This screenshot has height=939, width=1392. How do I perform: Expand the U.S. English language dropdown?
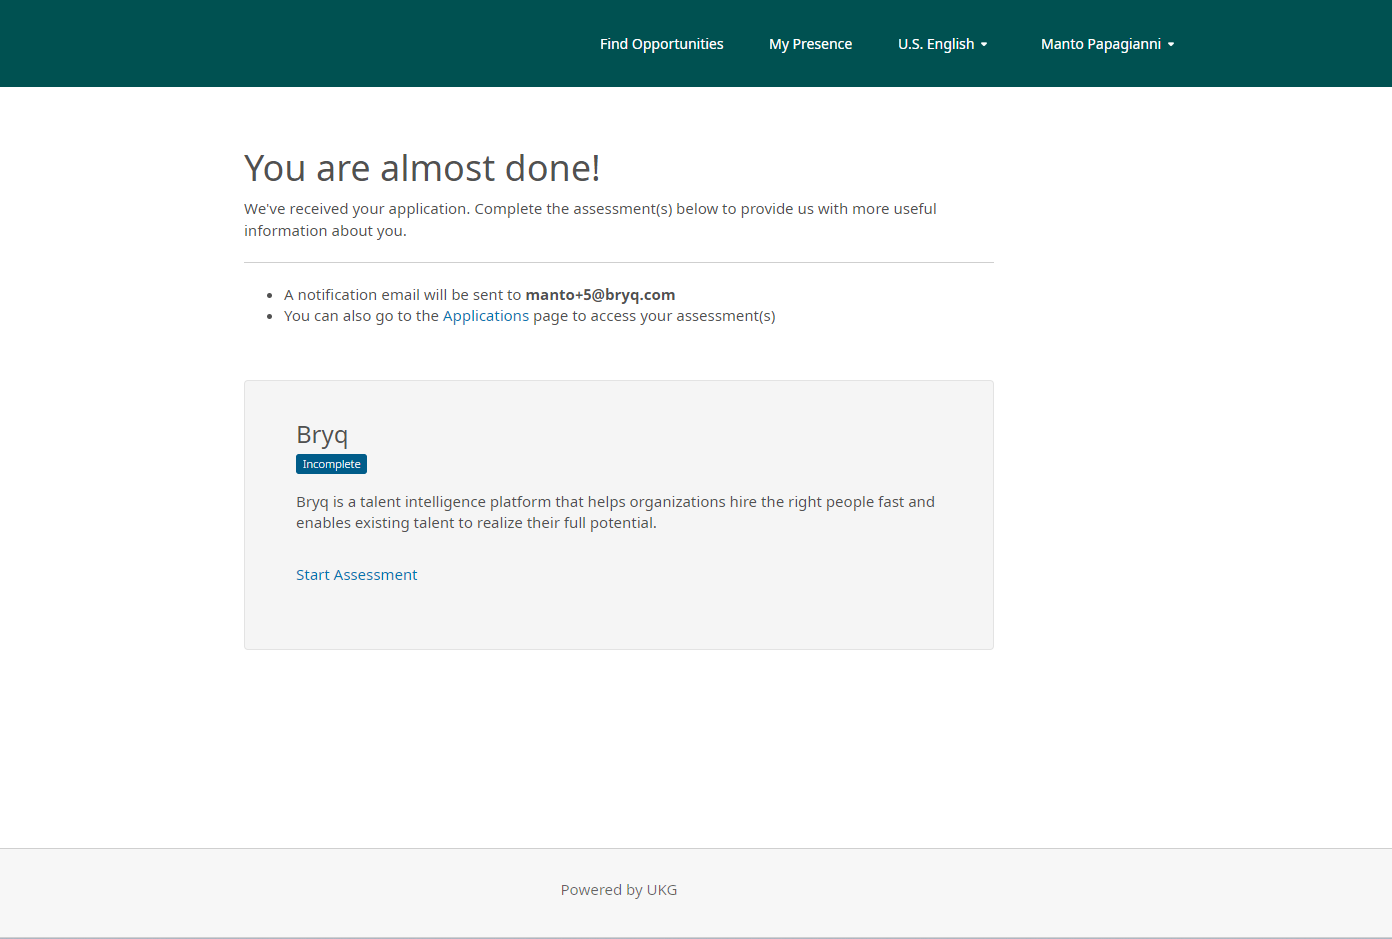click(x=936, y=44)
